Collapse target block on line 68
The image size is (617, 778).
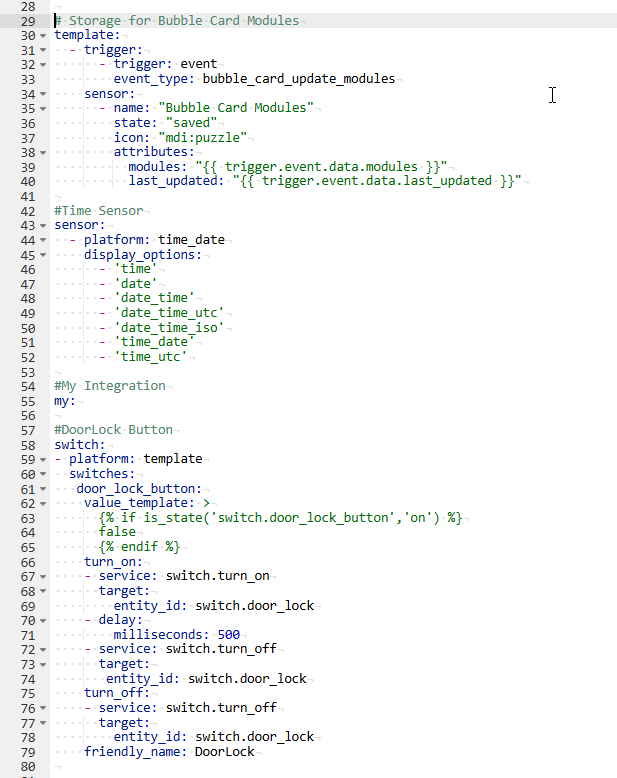click(43, 591)
